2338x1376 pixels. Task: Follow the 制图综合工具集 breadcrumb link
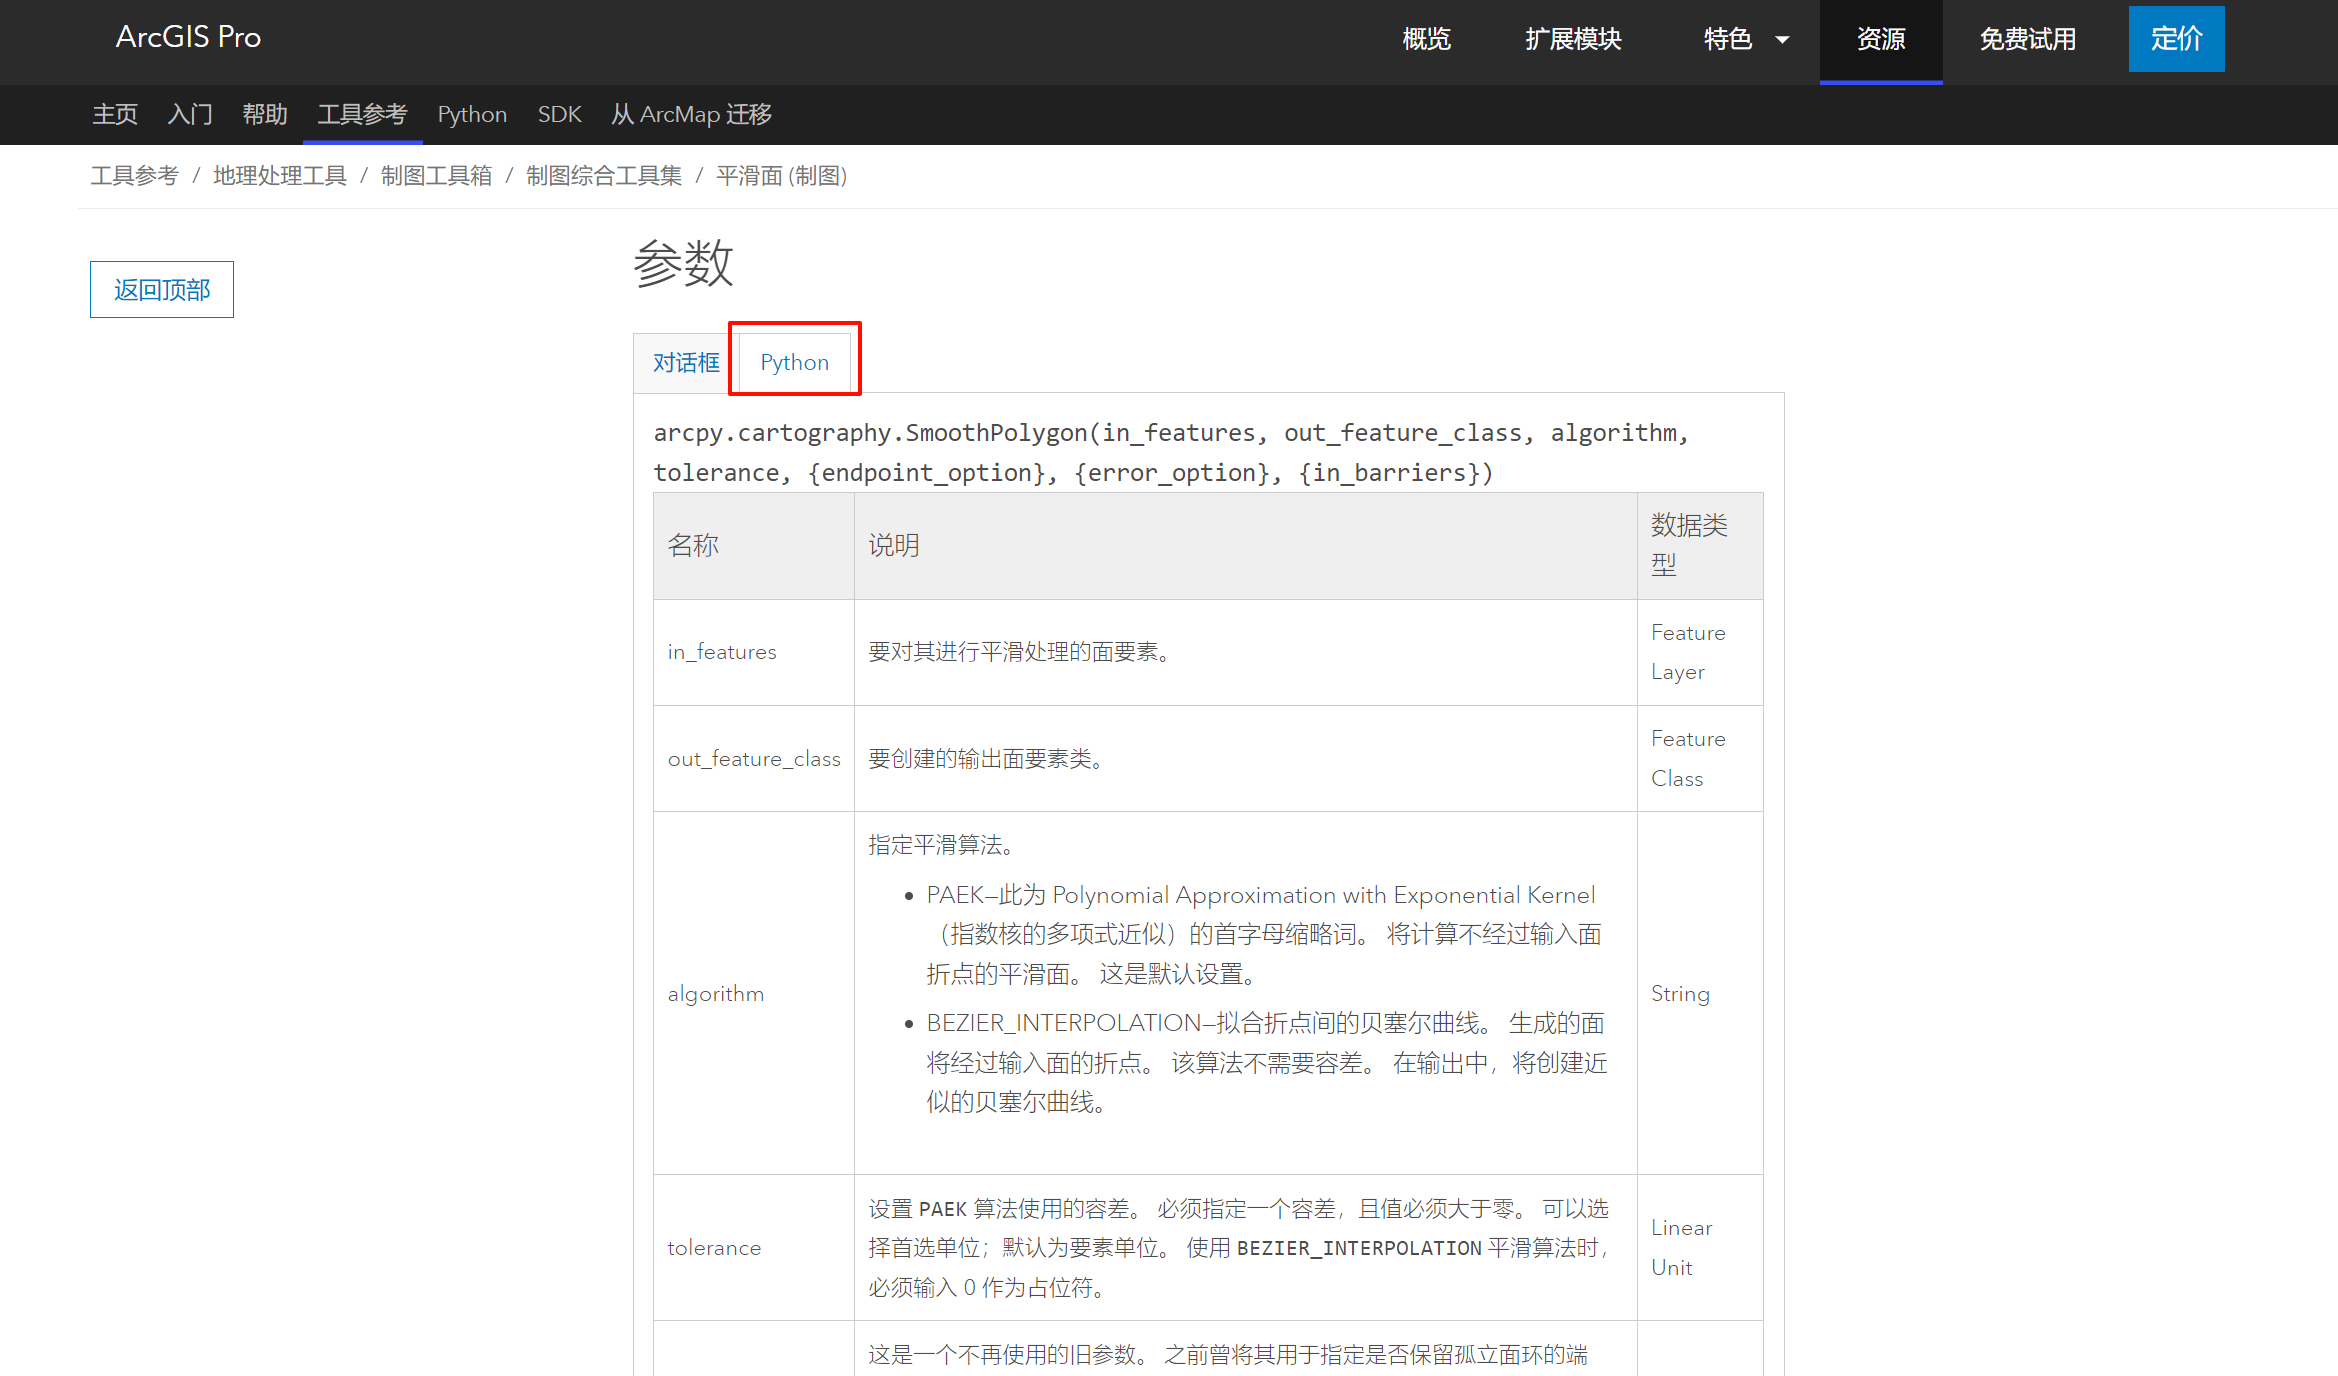click(604, 176)
